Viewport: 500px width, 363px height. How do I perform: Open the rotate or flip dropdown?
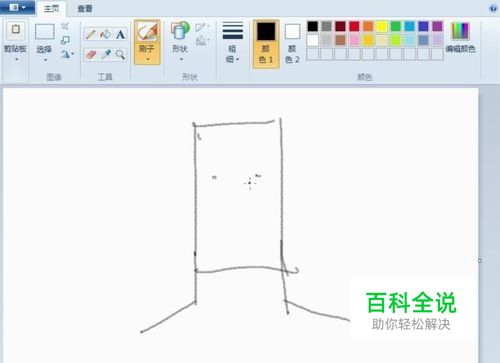pyautogui.click(x=67, y=54)
